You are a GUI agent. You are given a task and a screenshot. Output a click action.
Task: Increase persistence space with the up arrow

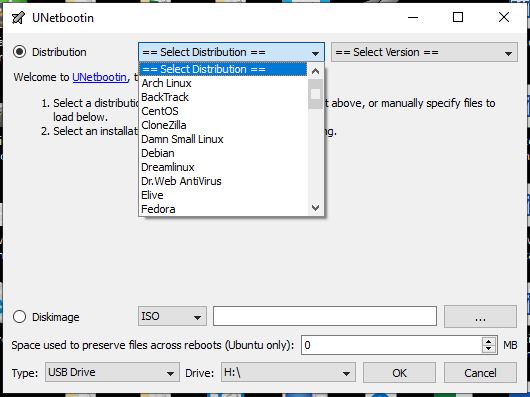[x=488, y=341]
